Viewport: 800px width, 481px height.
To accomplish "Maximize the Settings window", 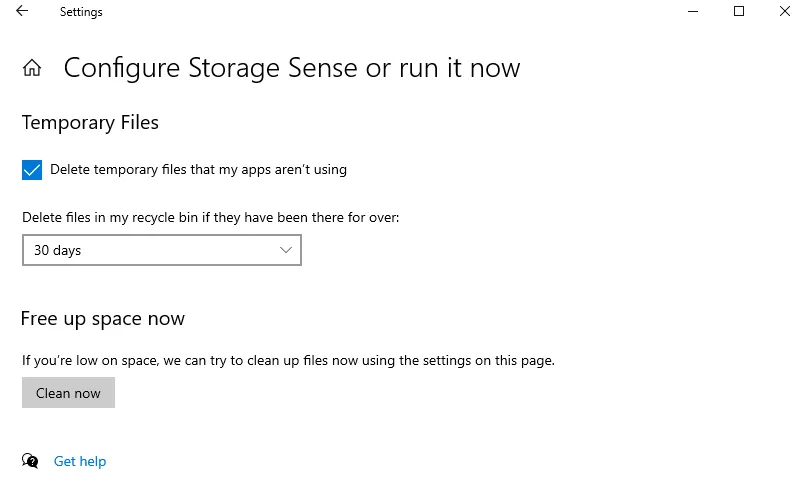I will coord(739,12).
